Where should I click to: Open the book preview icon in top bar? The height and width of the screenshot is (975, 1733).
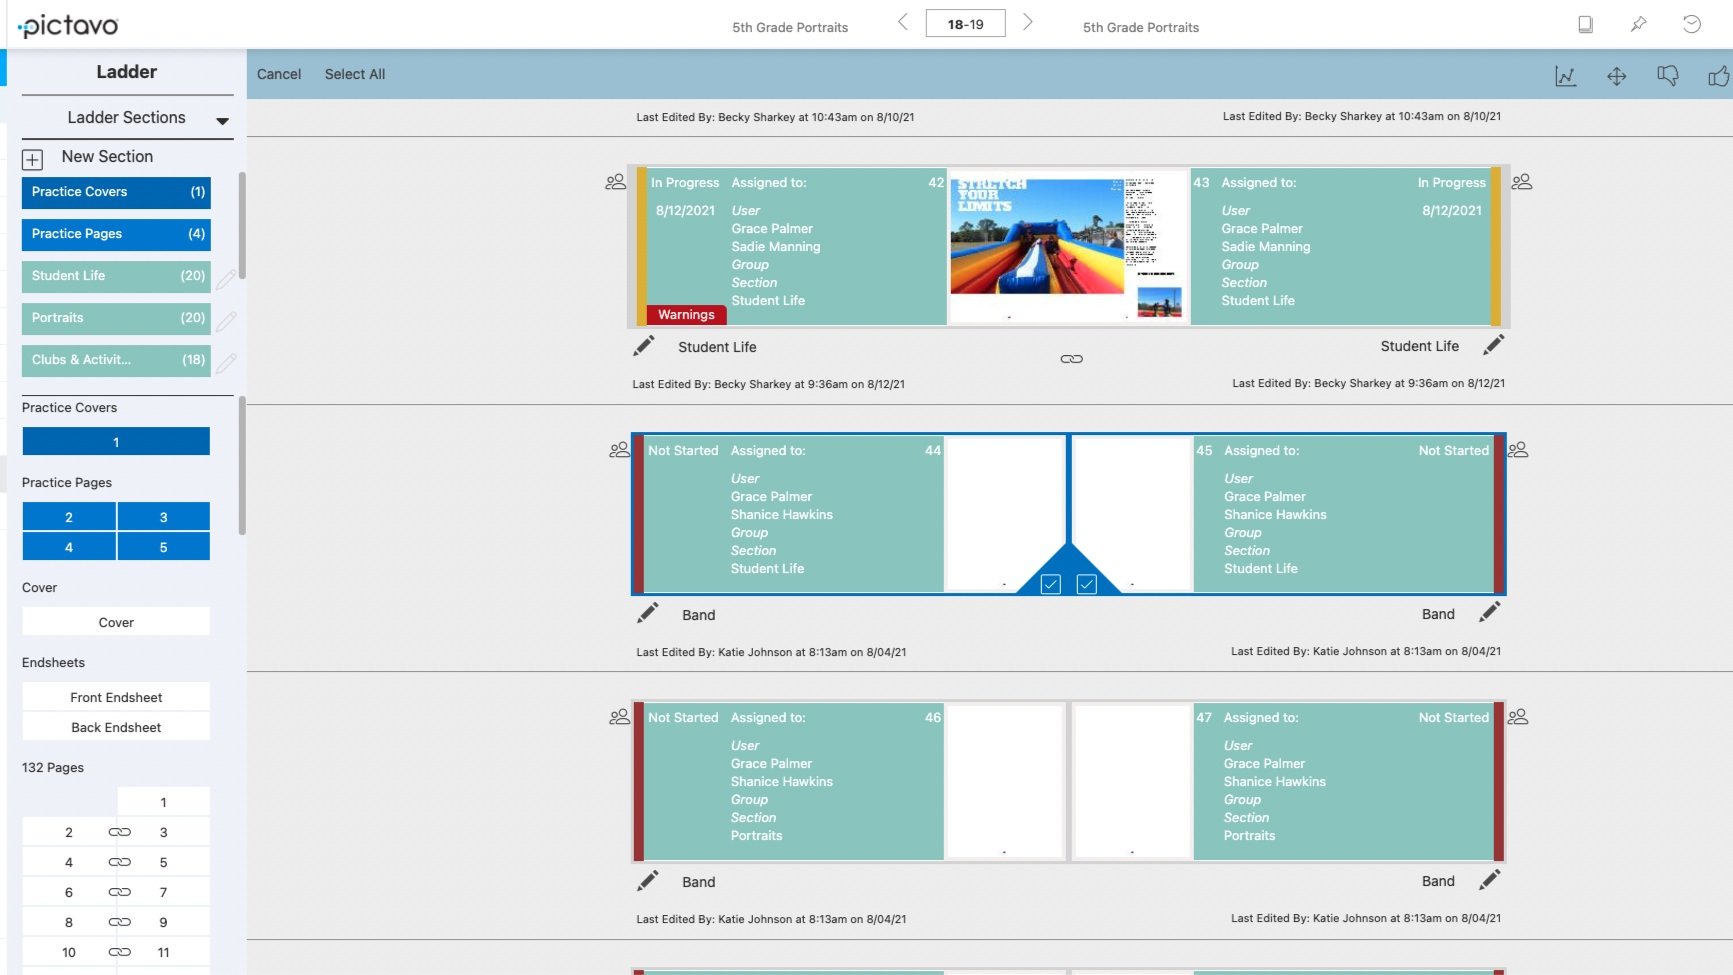click(1586, 22)
